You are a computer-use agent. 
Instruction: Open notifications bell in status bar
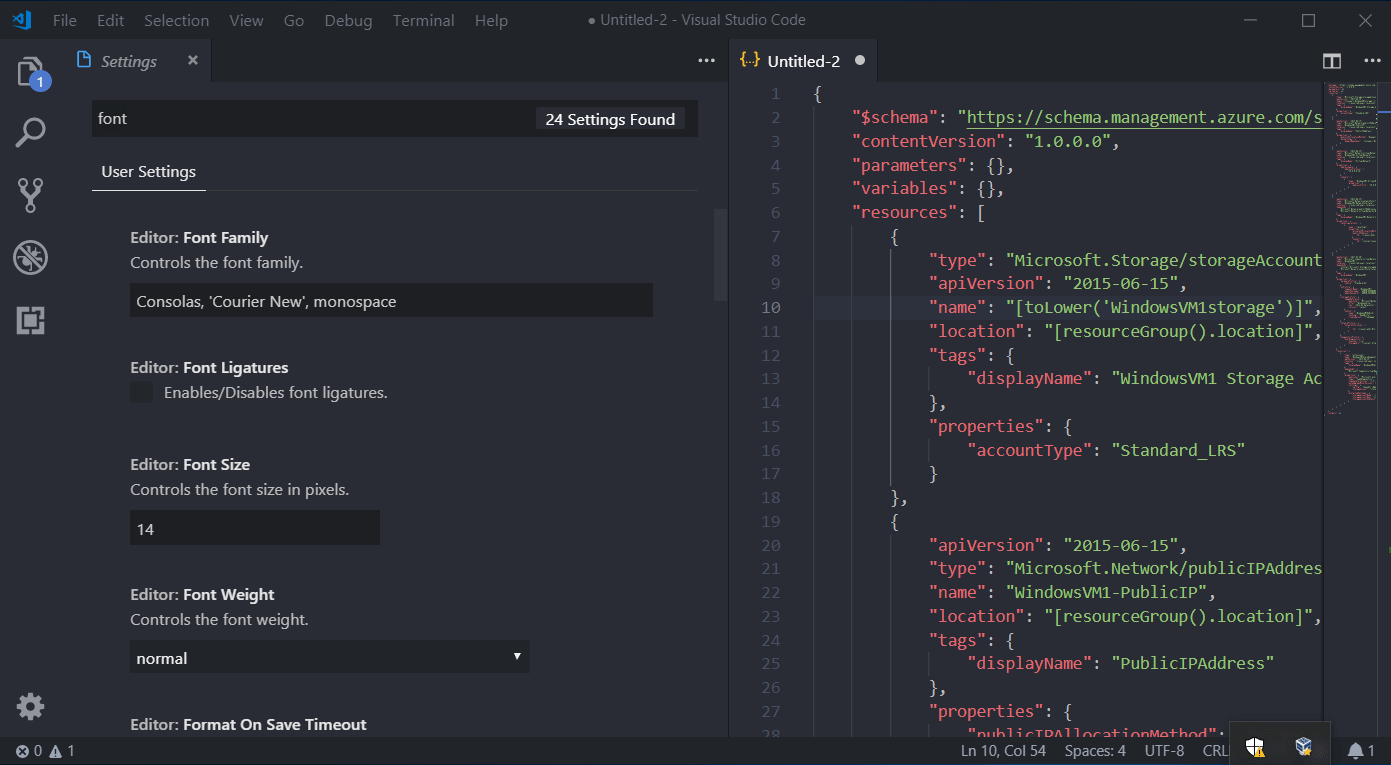(1356, 750)
